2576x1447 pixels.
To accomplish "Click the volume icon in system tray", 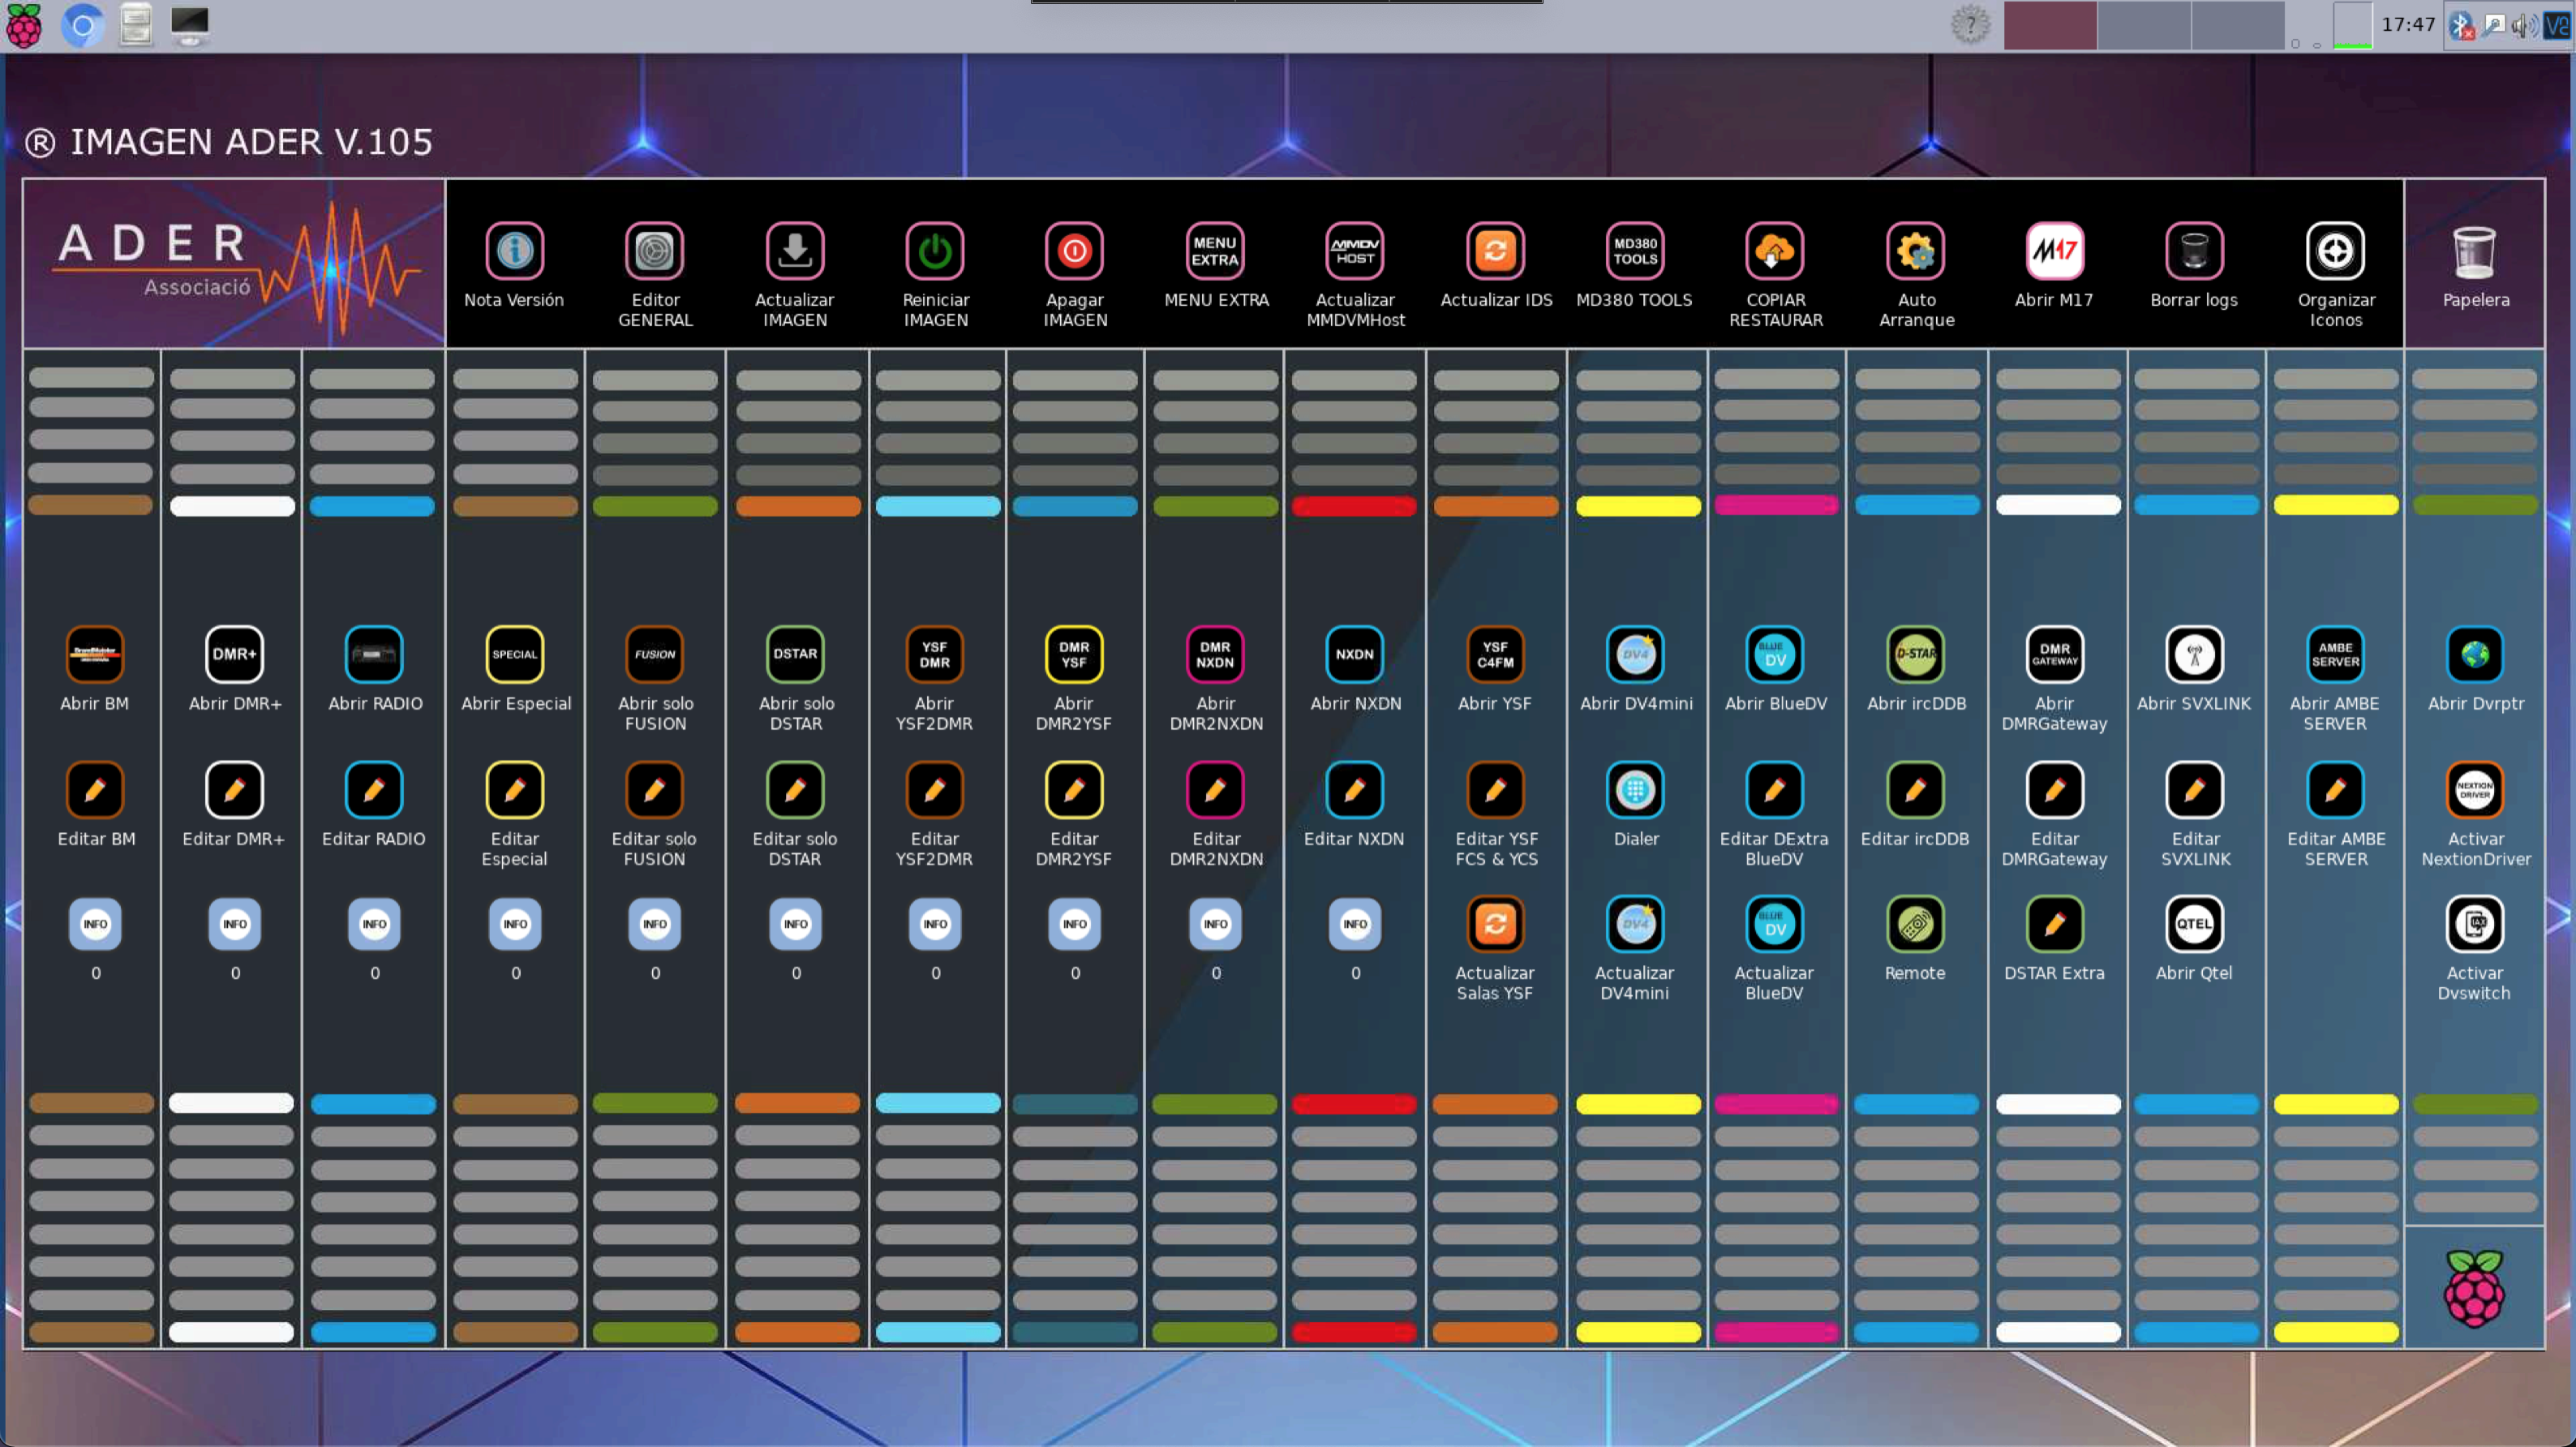I will [2522, 25].
